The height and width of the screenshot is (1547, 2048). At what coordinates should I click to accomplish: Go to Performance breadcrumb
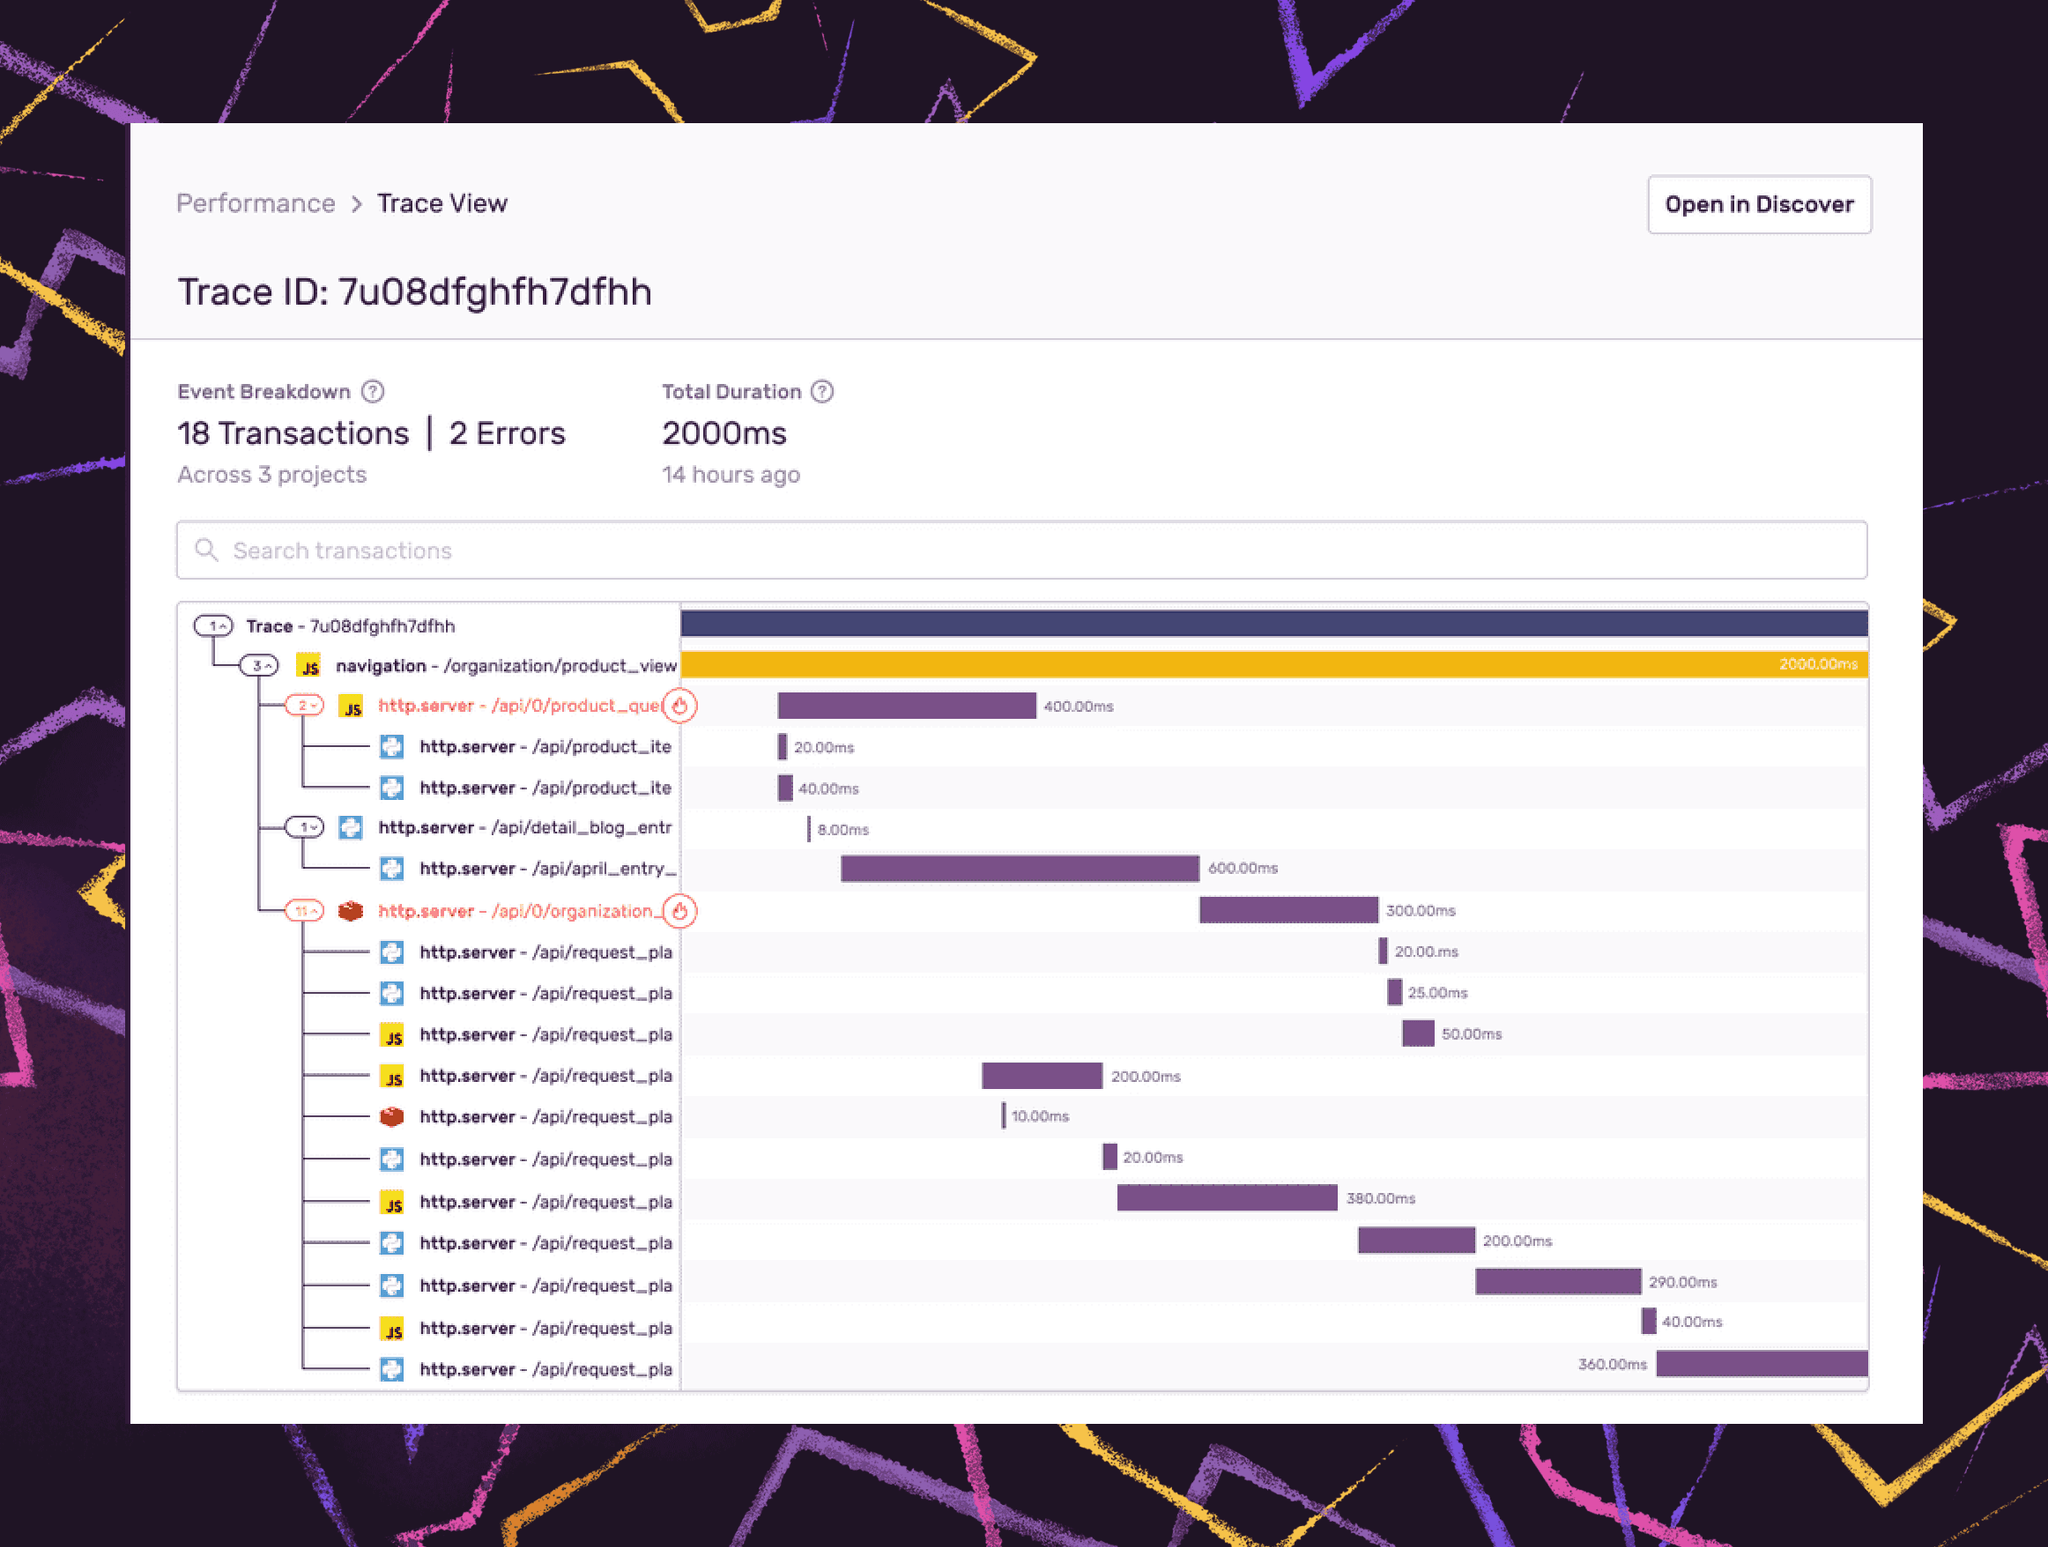click(x=256, y=203)
